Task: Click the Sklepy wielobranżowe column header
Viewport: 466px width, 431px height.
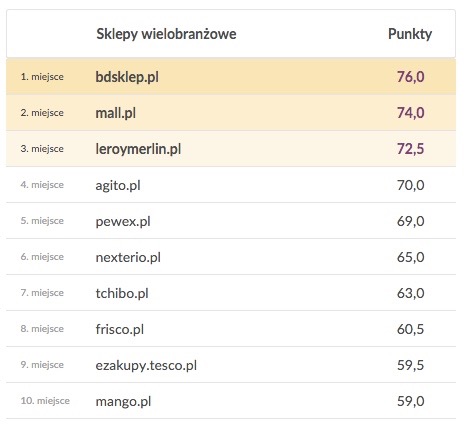Action: tap(166, 34)
